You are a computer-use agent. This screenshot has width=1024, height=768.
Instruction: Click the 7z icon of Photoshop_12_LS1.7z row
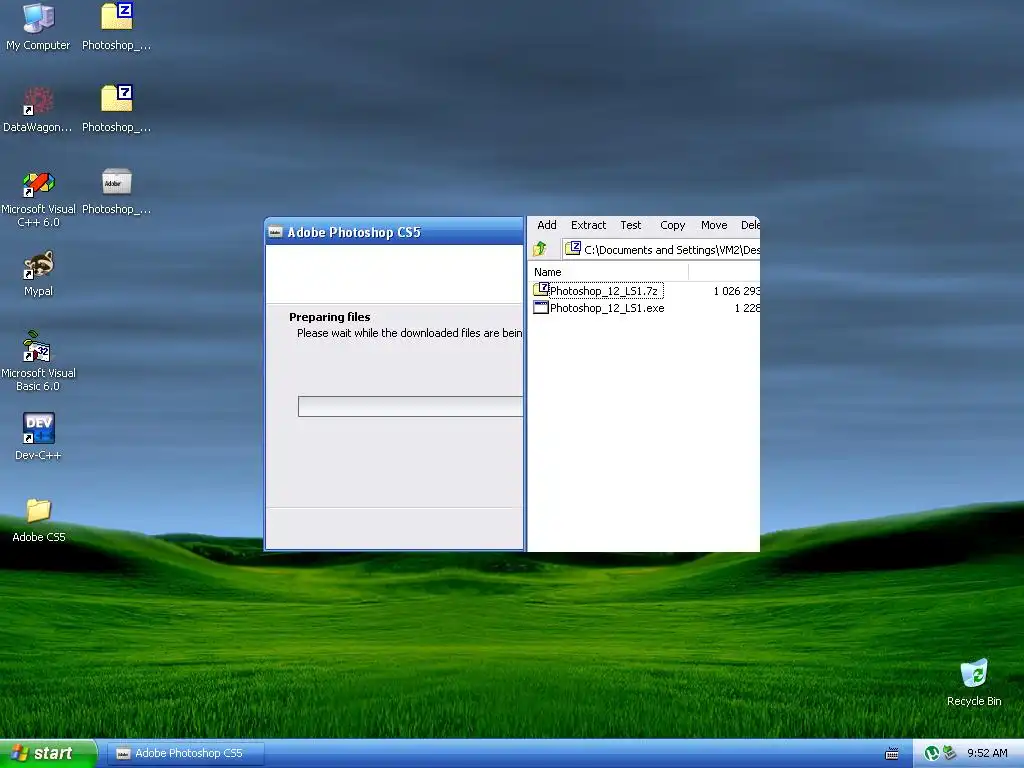[x=541, y=289]
